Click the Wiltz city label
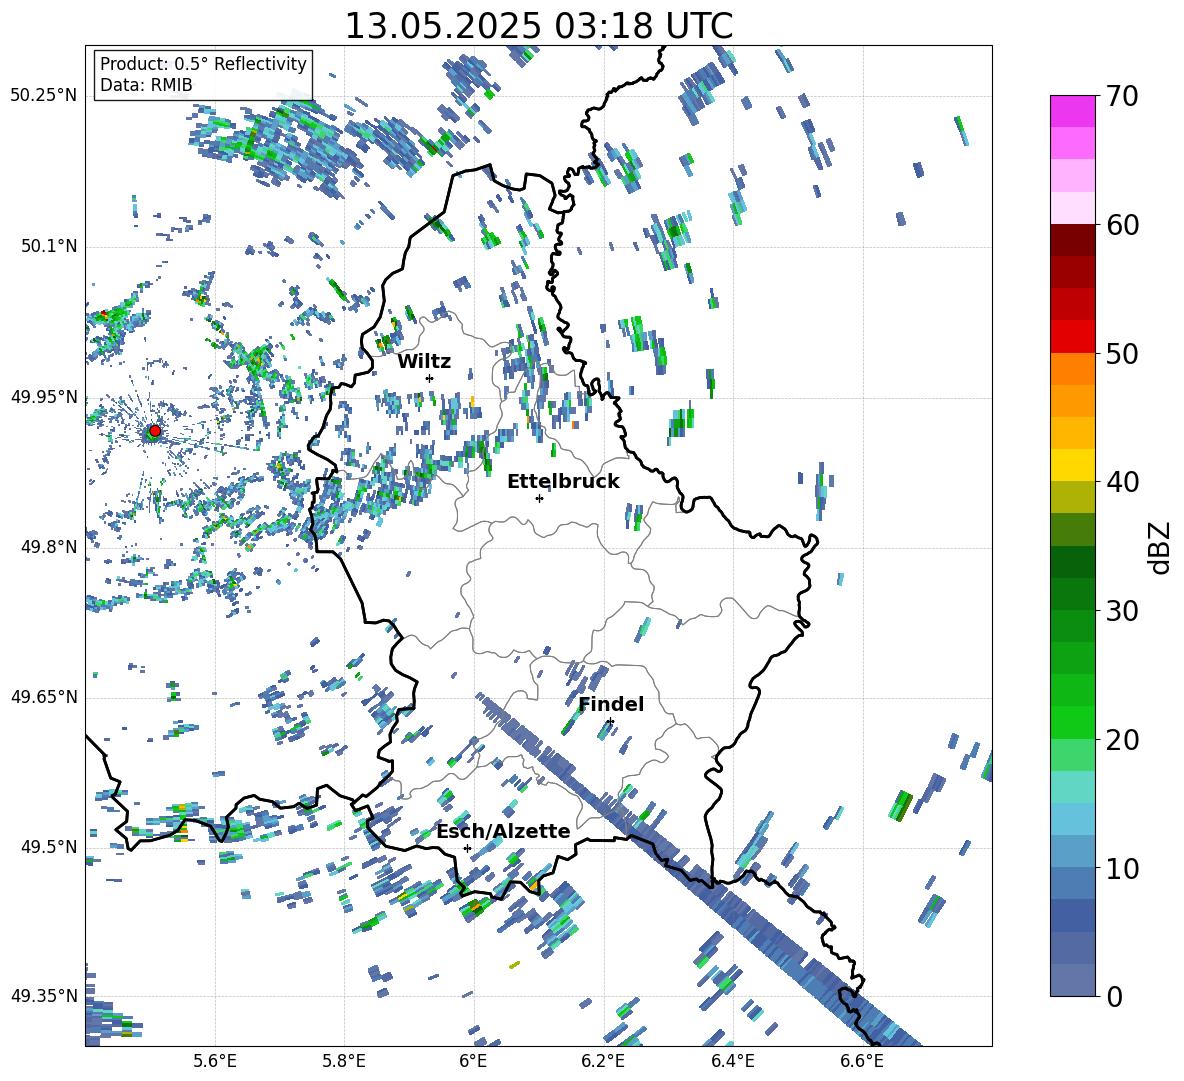Screen dimensions: 1184x1081 pyautogui.click(x=424, y=362)
